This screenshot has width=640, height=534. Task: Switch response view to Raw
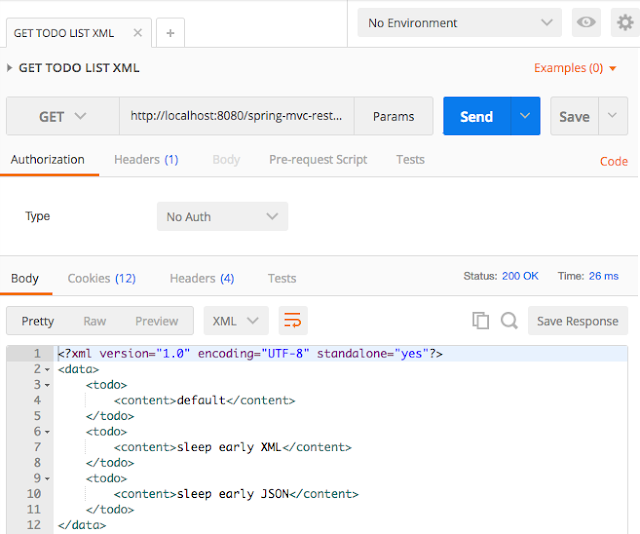95,321
